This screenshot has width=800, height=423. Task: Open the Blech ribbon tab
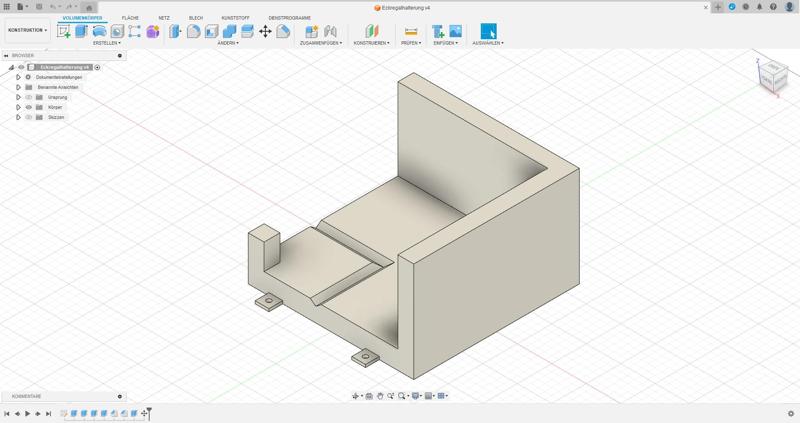196,18
